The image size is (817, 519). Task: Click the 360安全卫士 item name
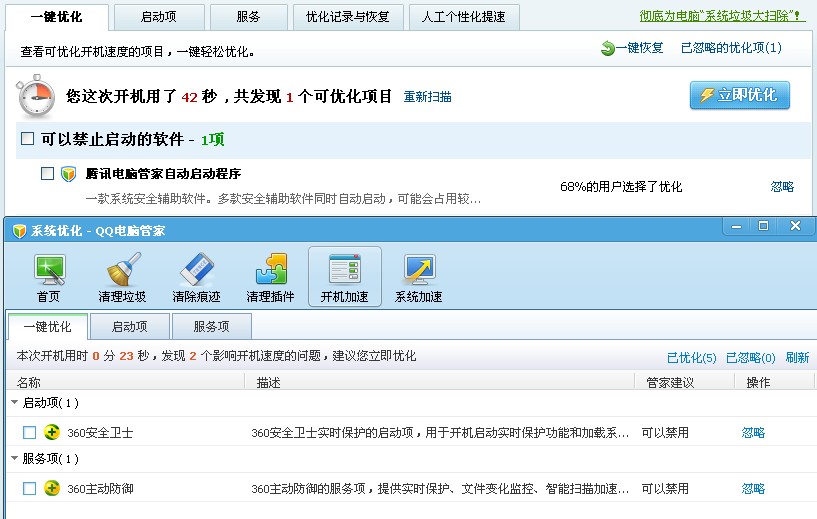coord(100,432)
